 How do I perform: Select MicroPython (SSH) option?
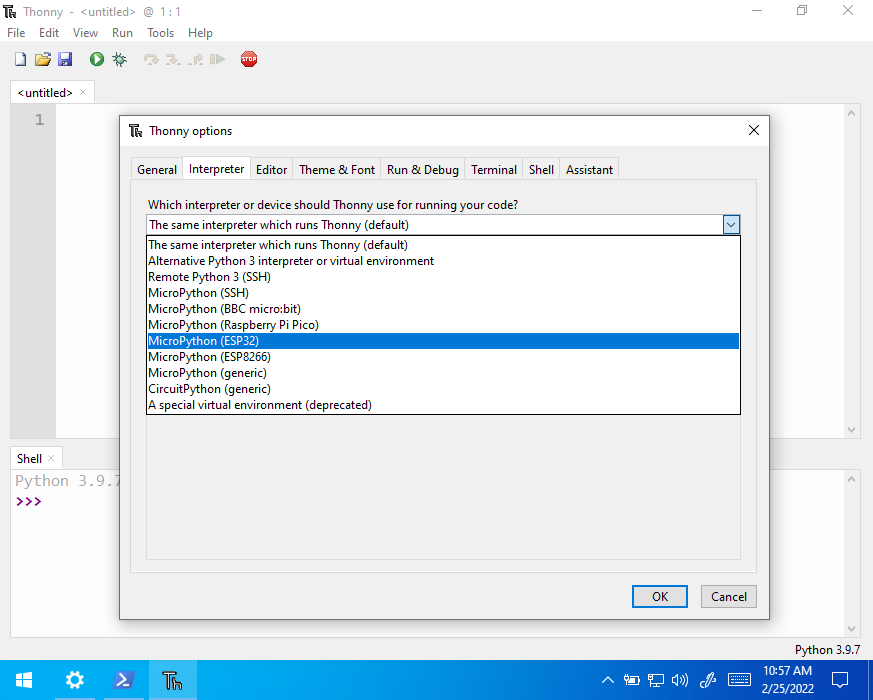443,293
